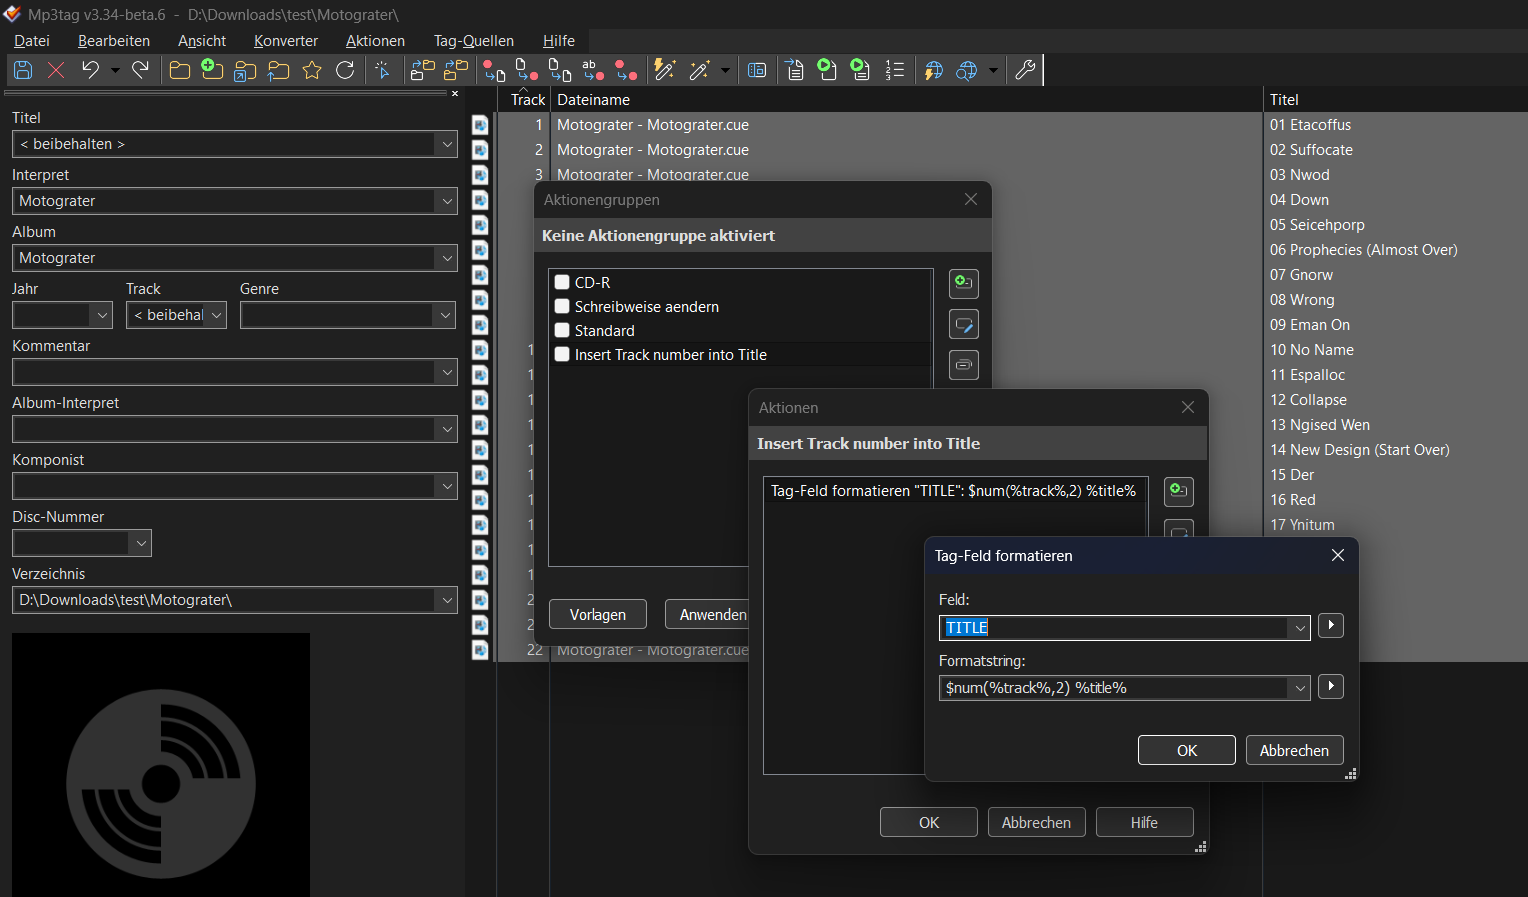The height and width of the screenshot is (897, 1528).
Task: Open the Genre dropdown arrow
Action: (447, 315)
